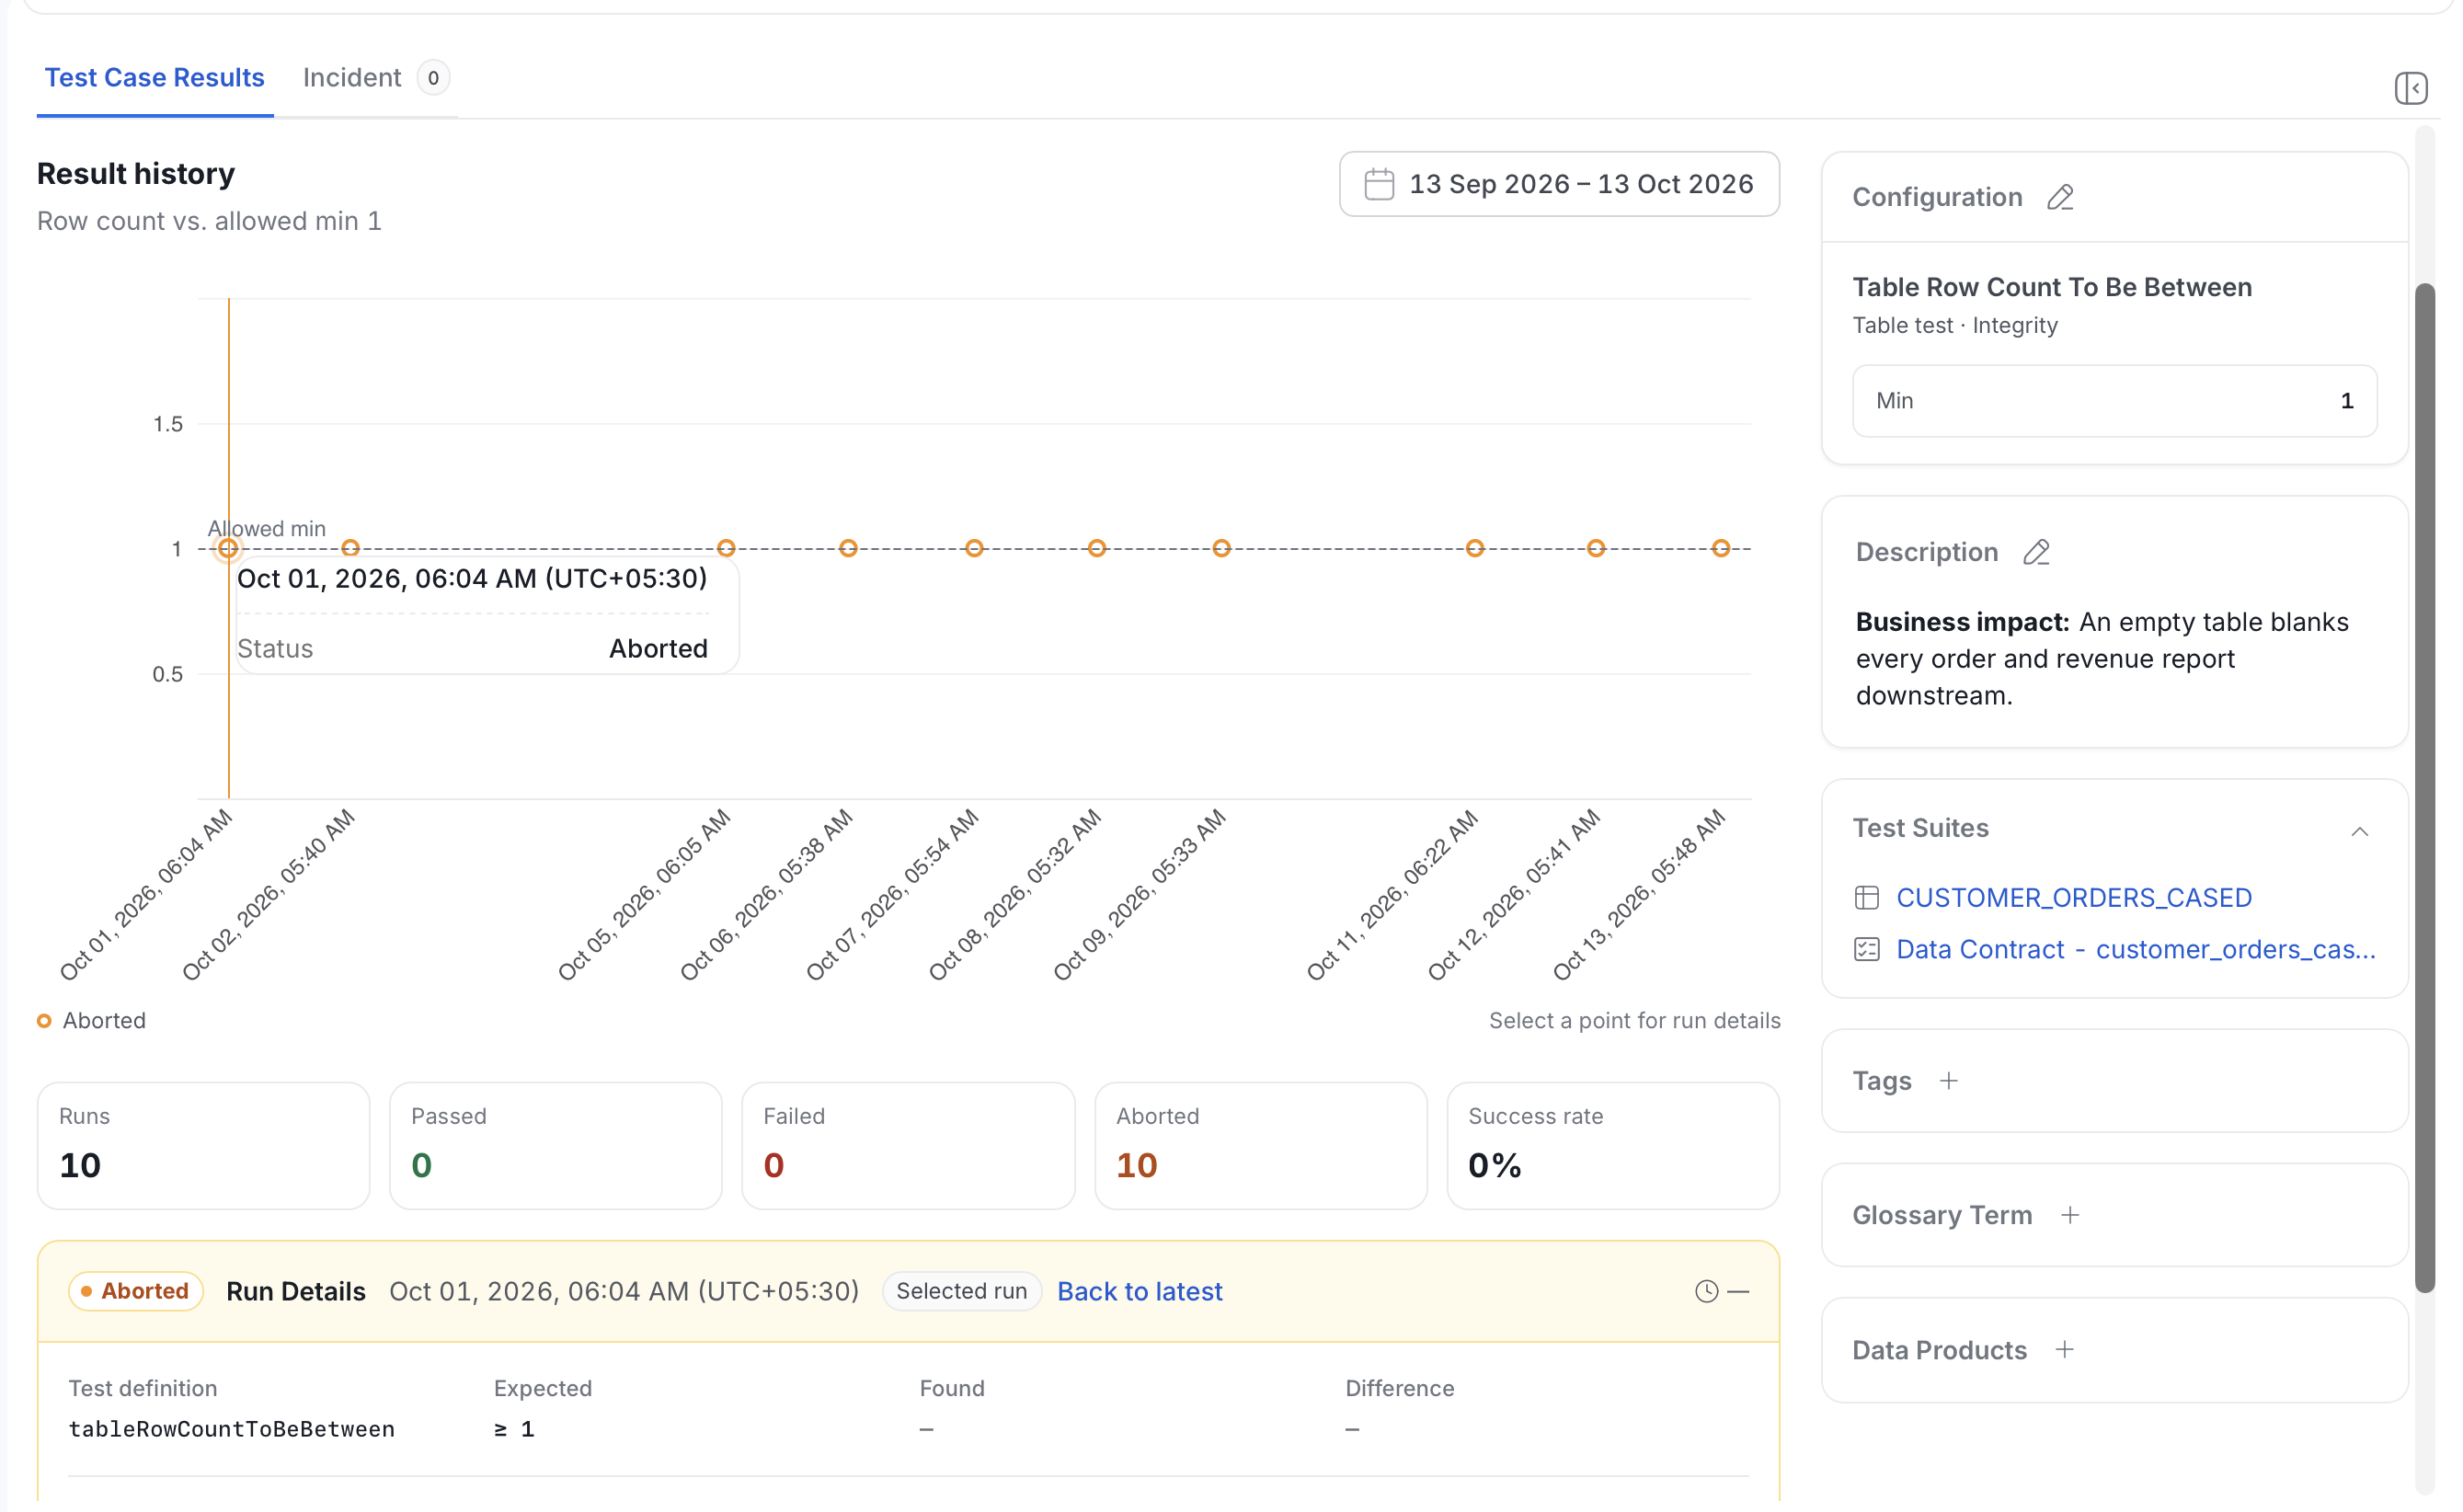
Task: Open the CUSTOMER_ORDERS_CASED test suite link
Action: point(2073,897)
